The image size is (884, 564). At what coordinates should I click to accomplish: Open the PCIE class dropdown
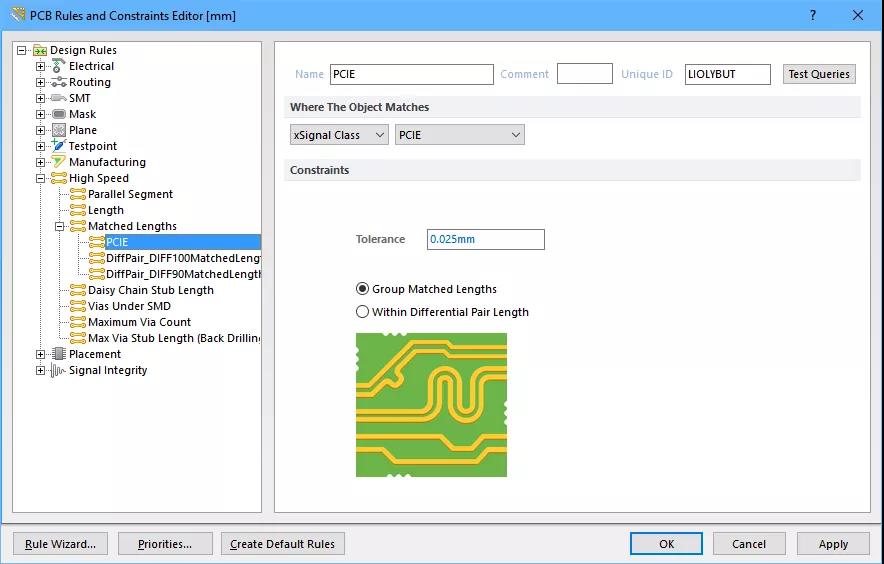click(x=459, y=135)
